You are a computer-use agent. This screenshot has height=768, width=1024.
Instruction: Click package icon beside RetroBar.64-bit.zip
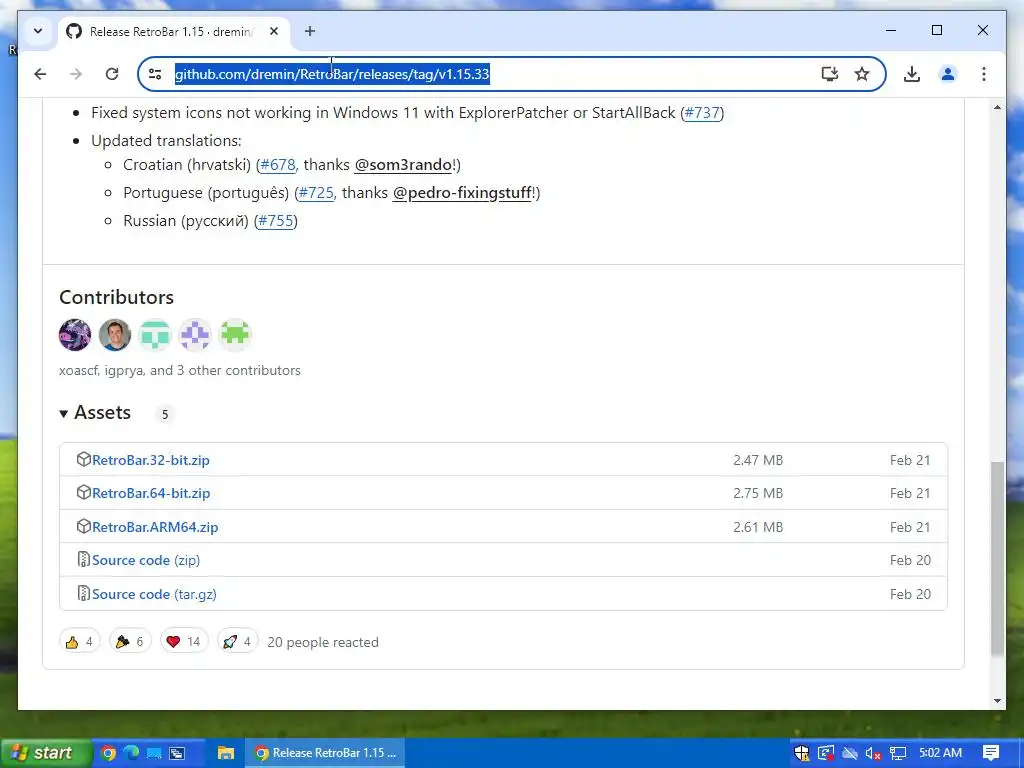(x=83, y=492)
